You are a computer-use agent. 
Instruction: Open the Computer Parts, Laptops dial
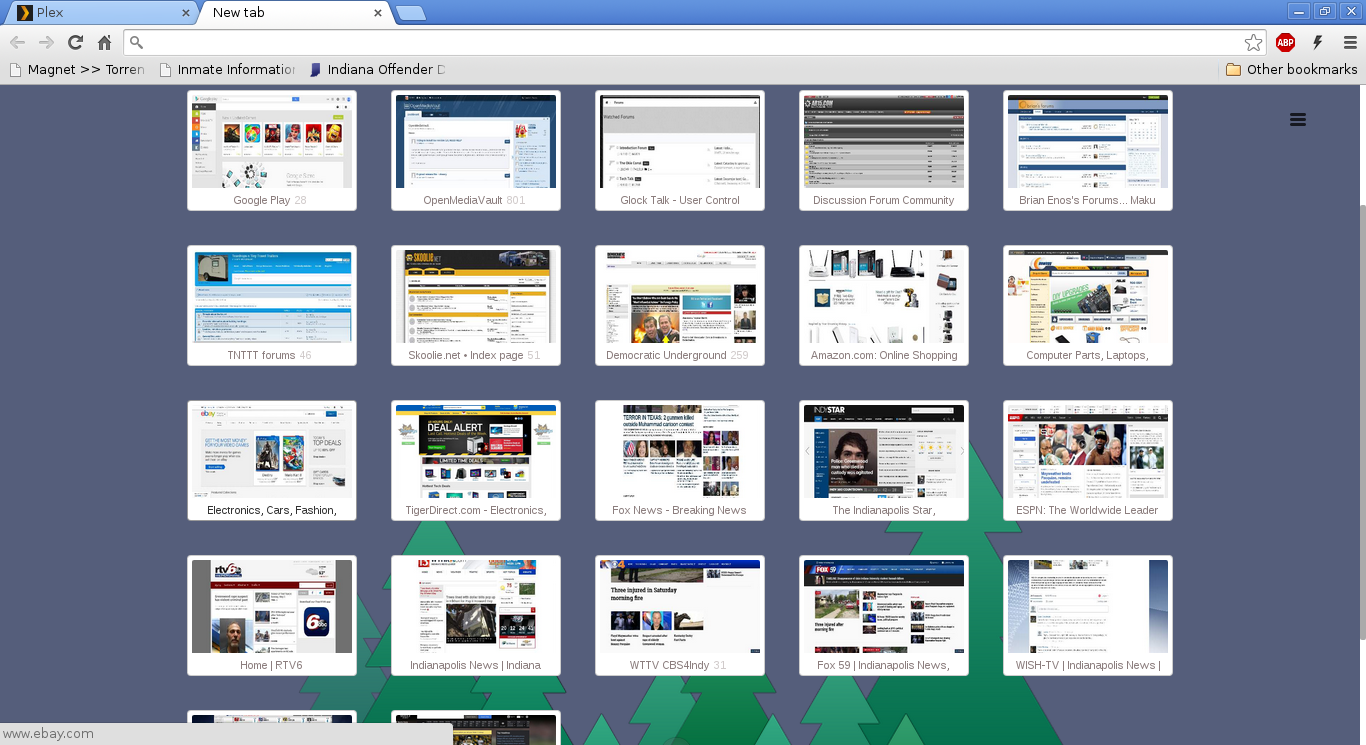[1088, 306]
